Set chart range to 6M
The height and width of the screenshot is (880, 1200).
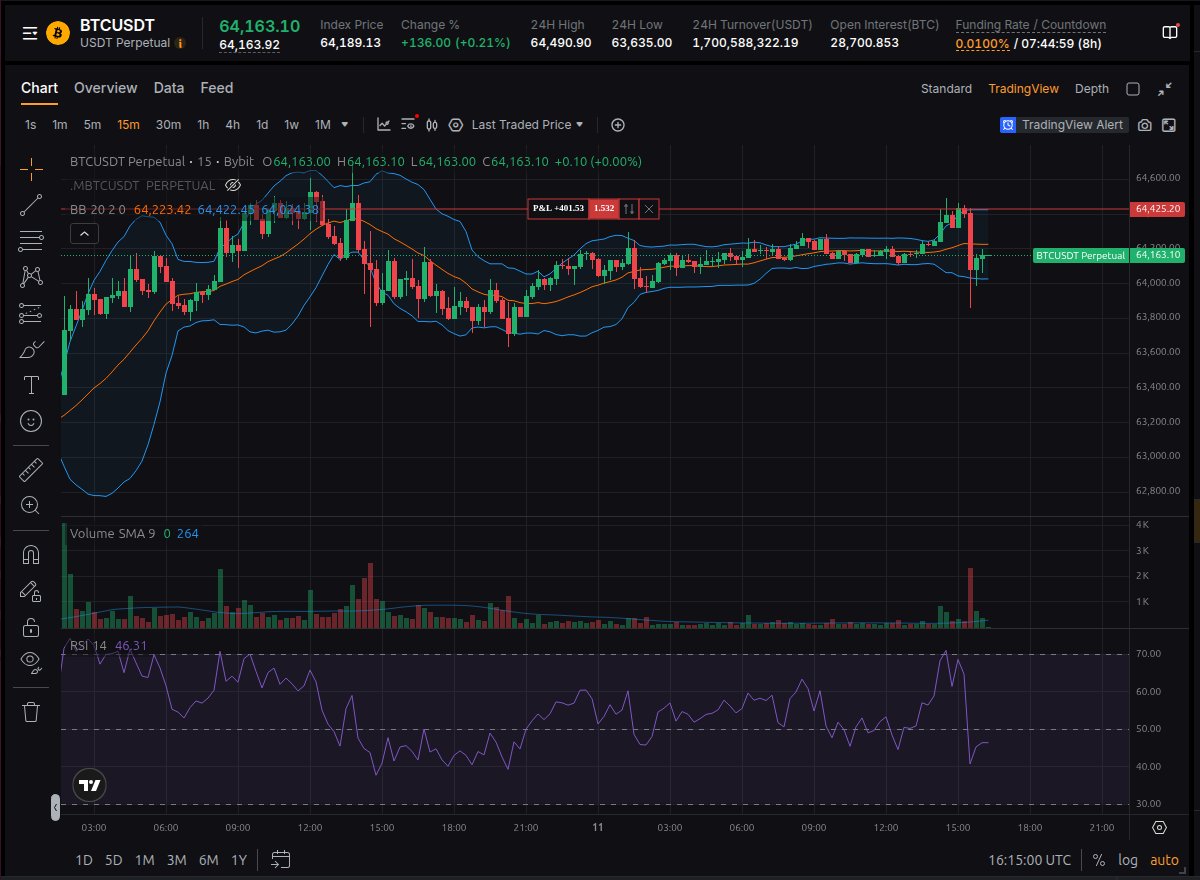point(208,860)
